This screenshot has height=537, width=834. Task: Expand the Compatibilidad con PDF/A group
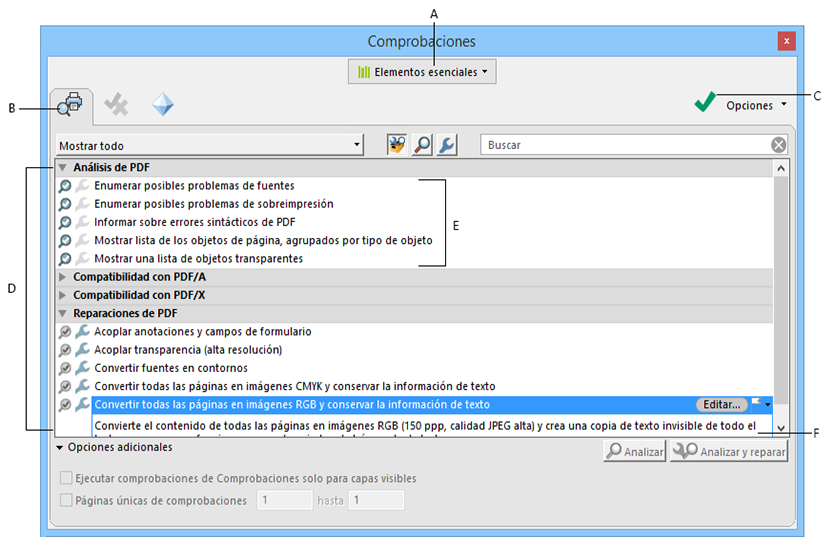click(63, 277)
